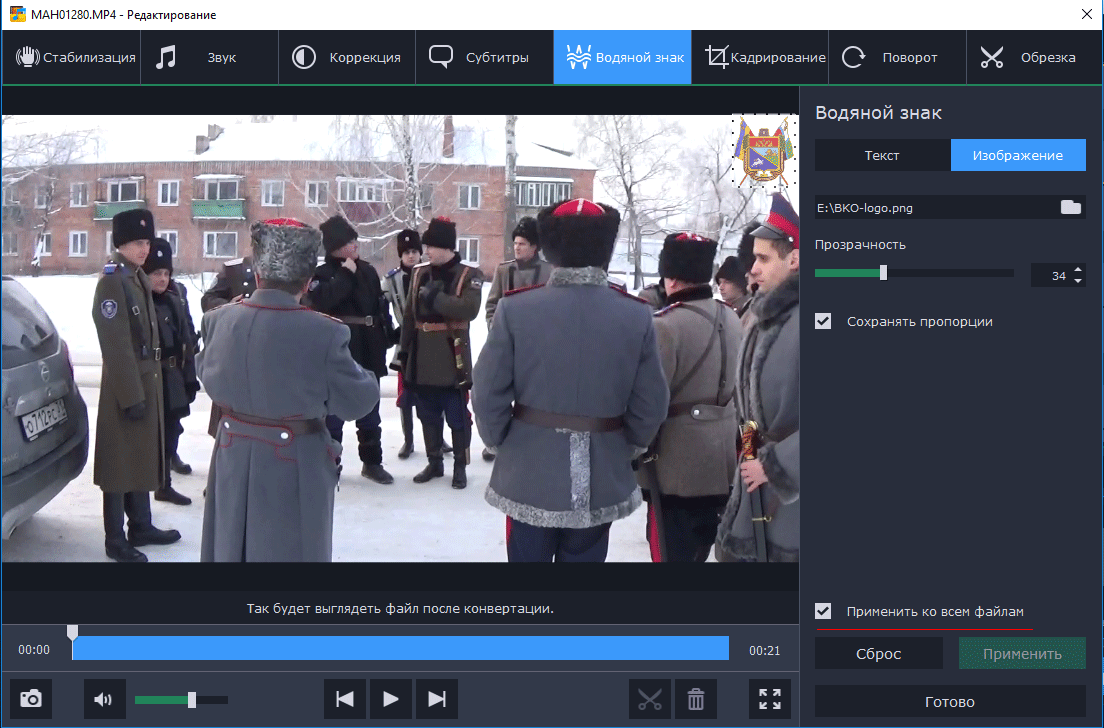Select the watermark logo on the video preview
The height and width of the screenshot is (728, 1104).
[x=763, y=150]
